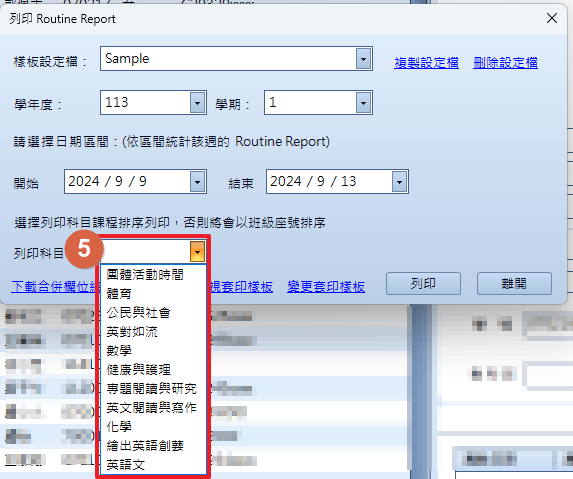Select 公民與社會 from the dropdown list

138,312
